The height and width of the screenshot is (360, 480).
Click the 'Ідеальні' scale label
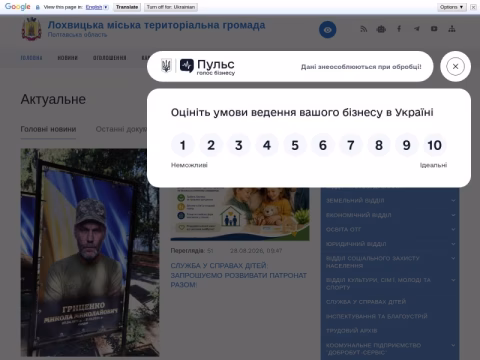(x=433, y=165)
